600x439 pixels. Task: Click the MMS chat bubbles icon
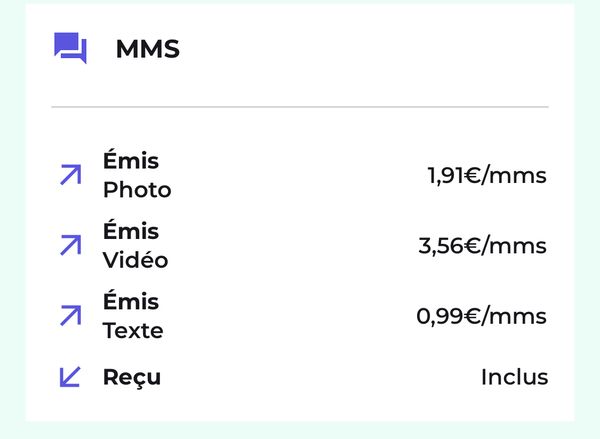70,48
